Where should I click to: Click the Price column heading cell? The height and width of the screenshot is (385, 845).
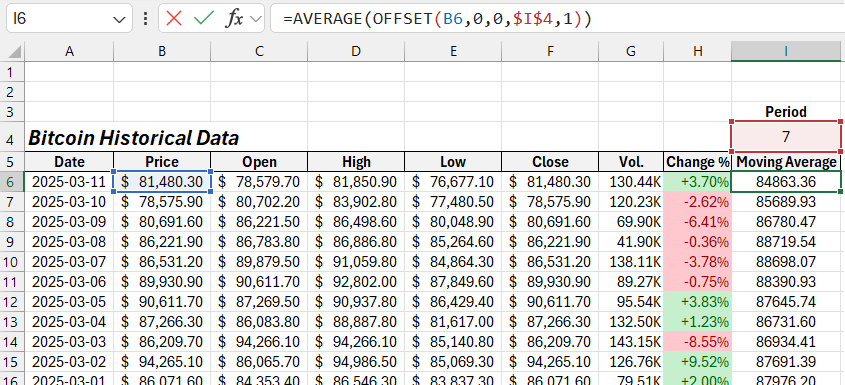point(162,162)
